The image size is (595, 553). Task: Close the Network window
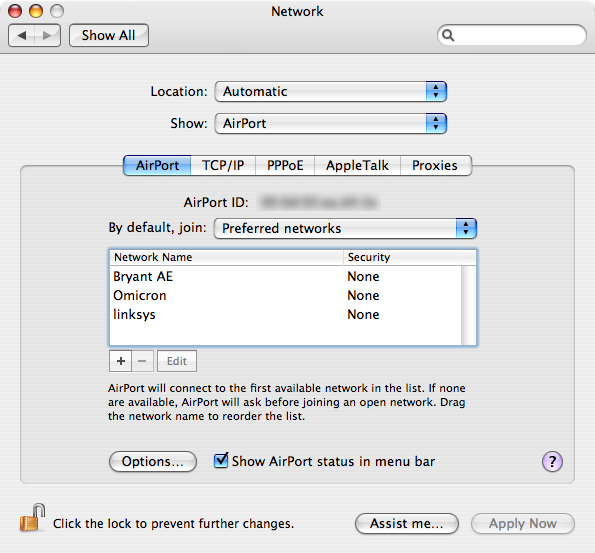(x=15, y=11)
